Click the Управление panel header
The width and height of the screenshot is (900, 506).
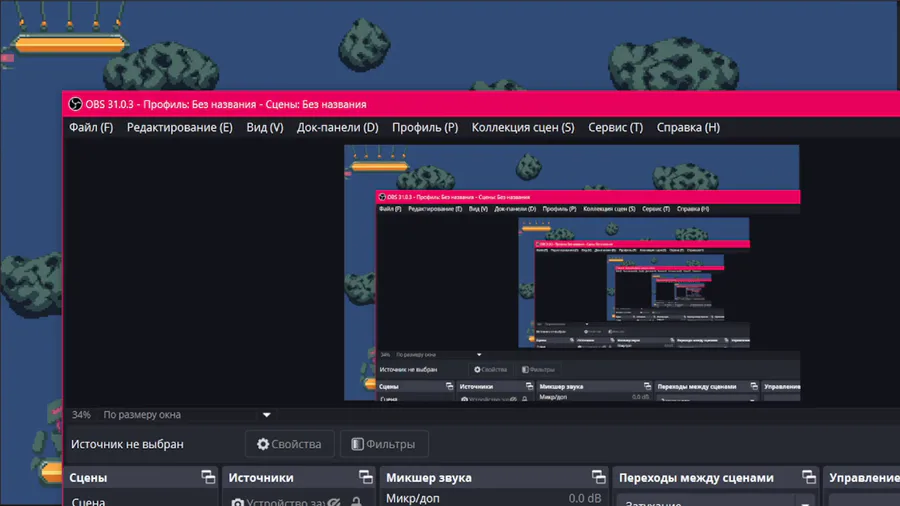[864, 477]
